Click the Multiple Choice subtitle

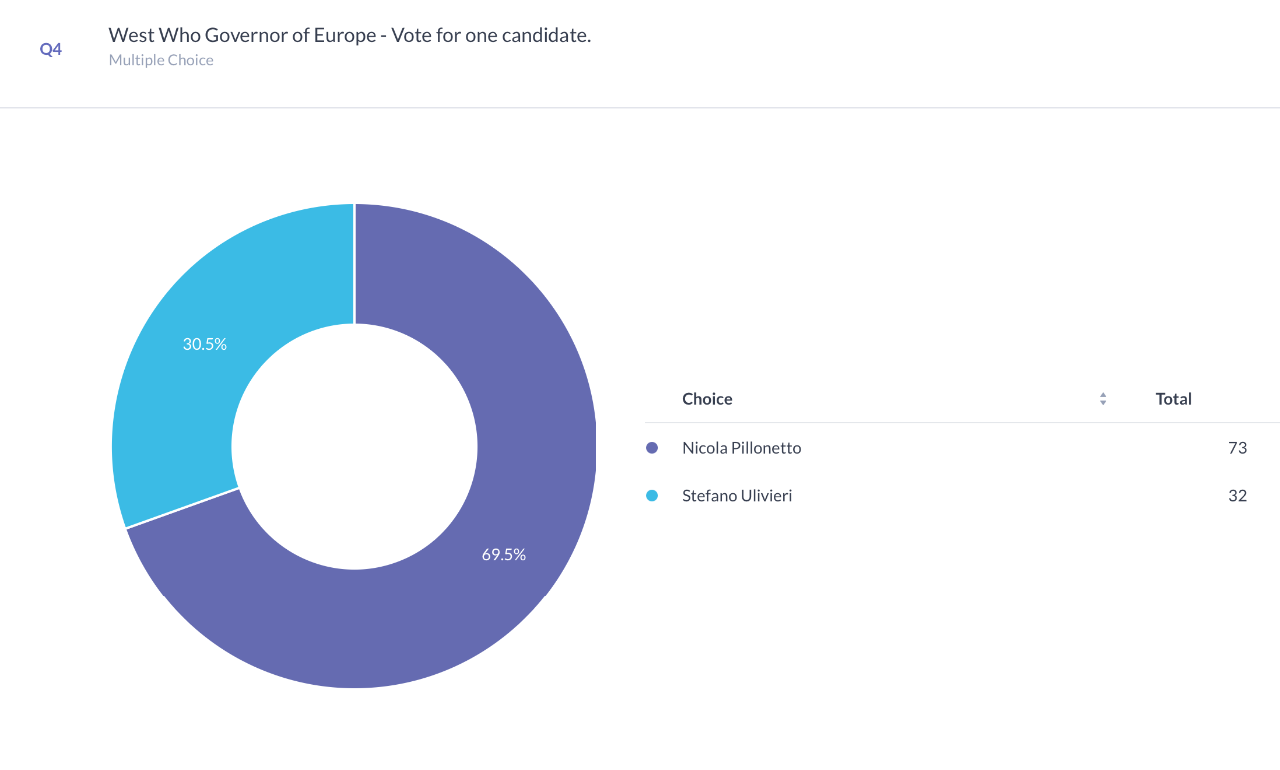coord(161,60)
